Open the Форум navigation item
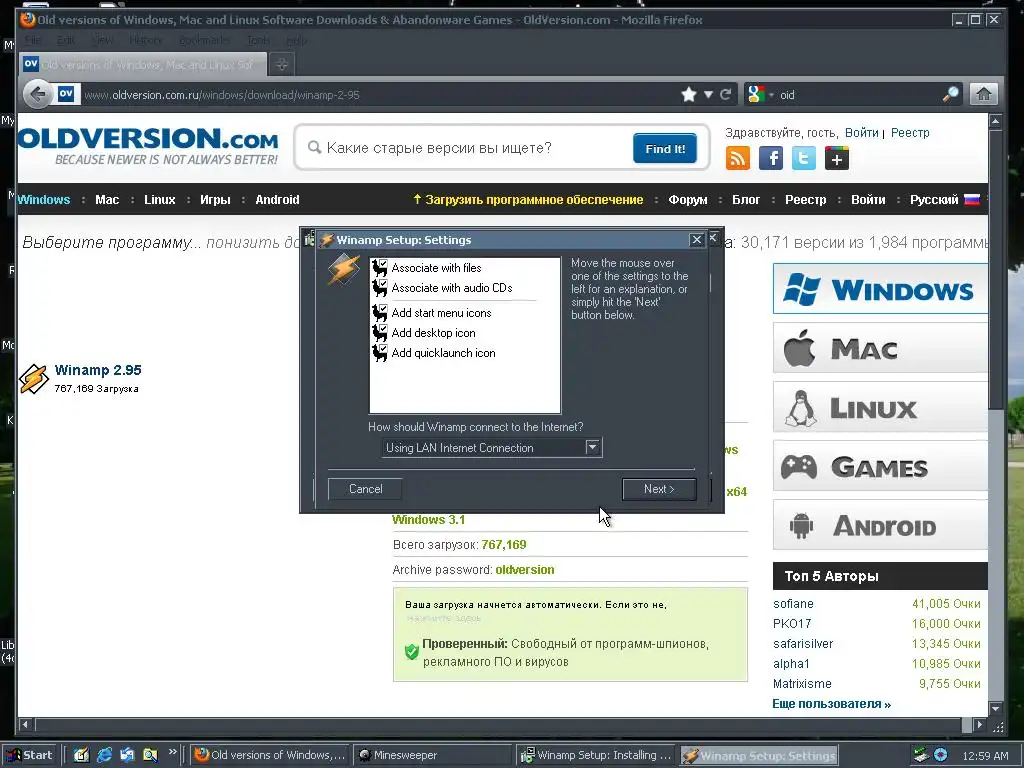 688,200
